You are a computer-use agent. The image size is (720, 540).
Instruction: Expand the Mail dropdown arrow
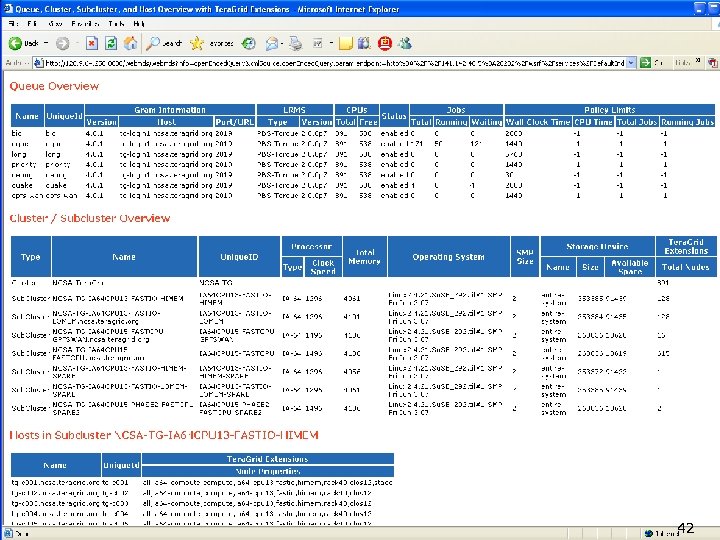click(281, 44)
